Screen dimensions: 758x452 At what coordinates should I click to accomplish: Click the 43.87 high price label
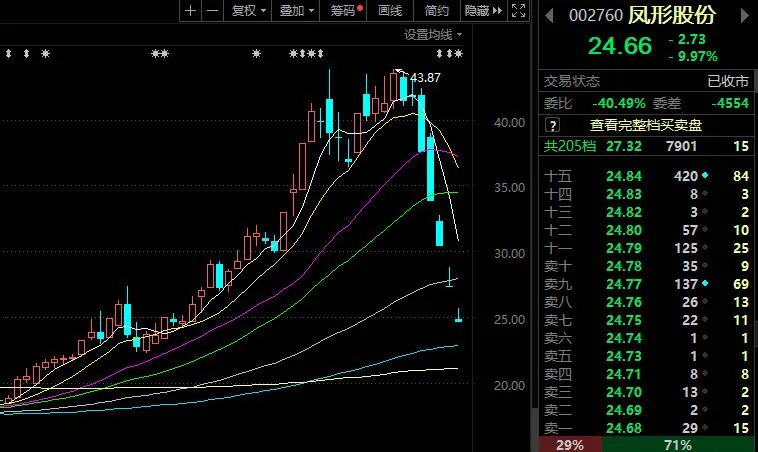point(425,77)
